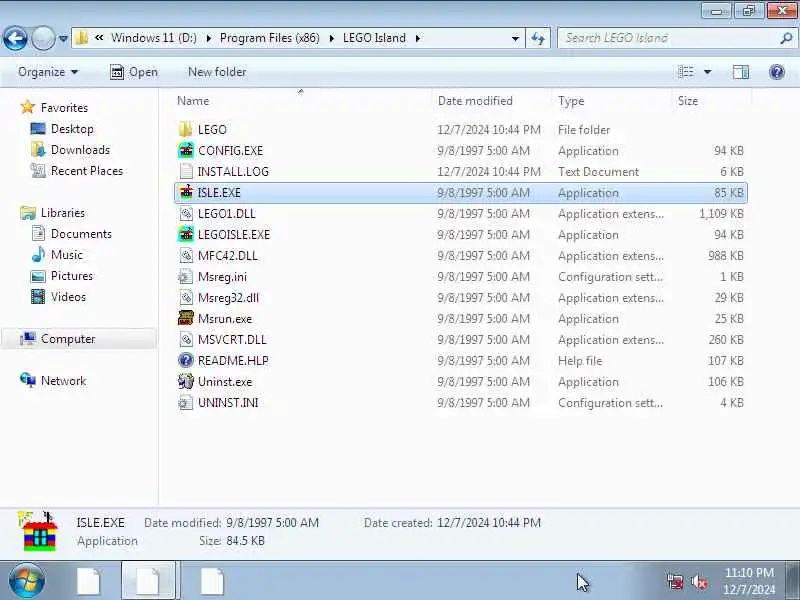Click the Forward navigation button
Screen dimensions: 800x600
(x=43, y=38)
